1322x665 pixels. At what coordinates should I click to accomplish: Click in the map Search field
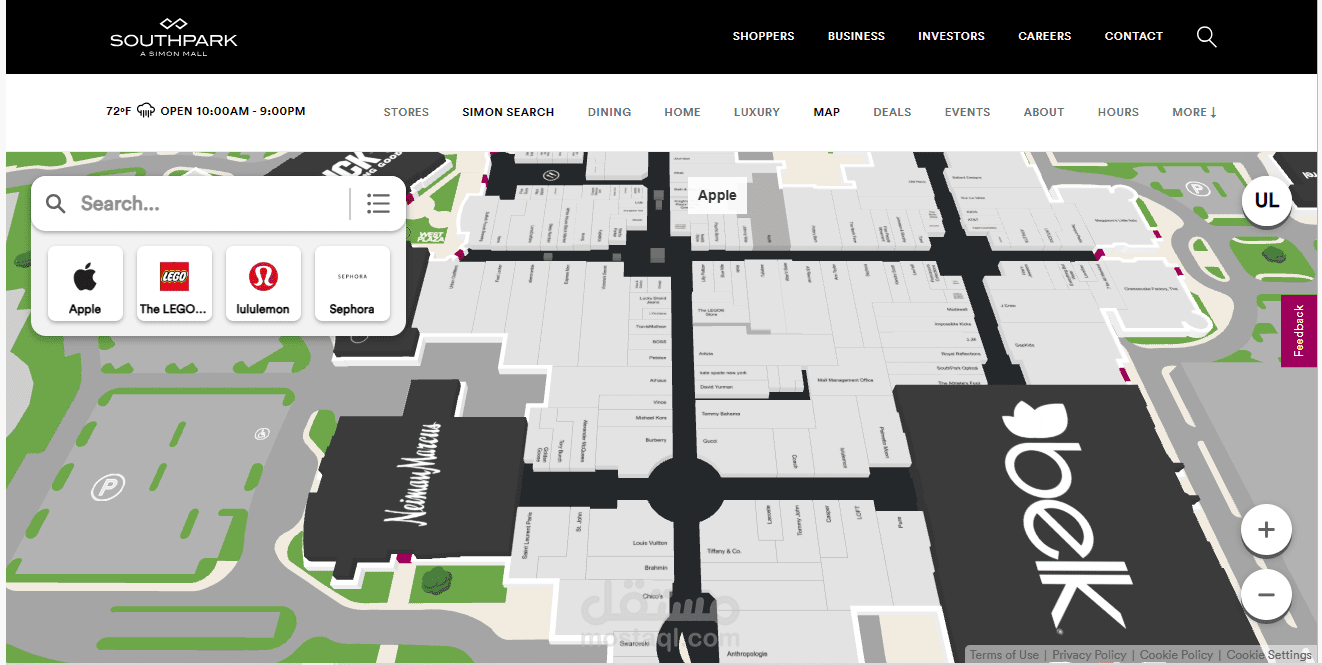(x=210, y=204)
